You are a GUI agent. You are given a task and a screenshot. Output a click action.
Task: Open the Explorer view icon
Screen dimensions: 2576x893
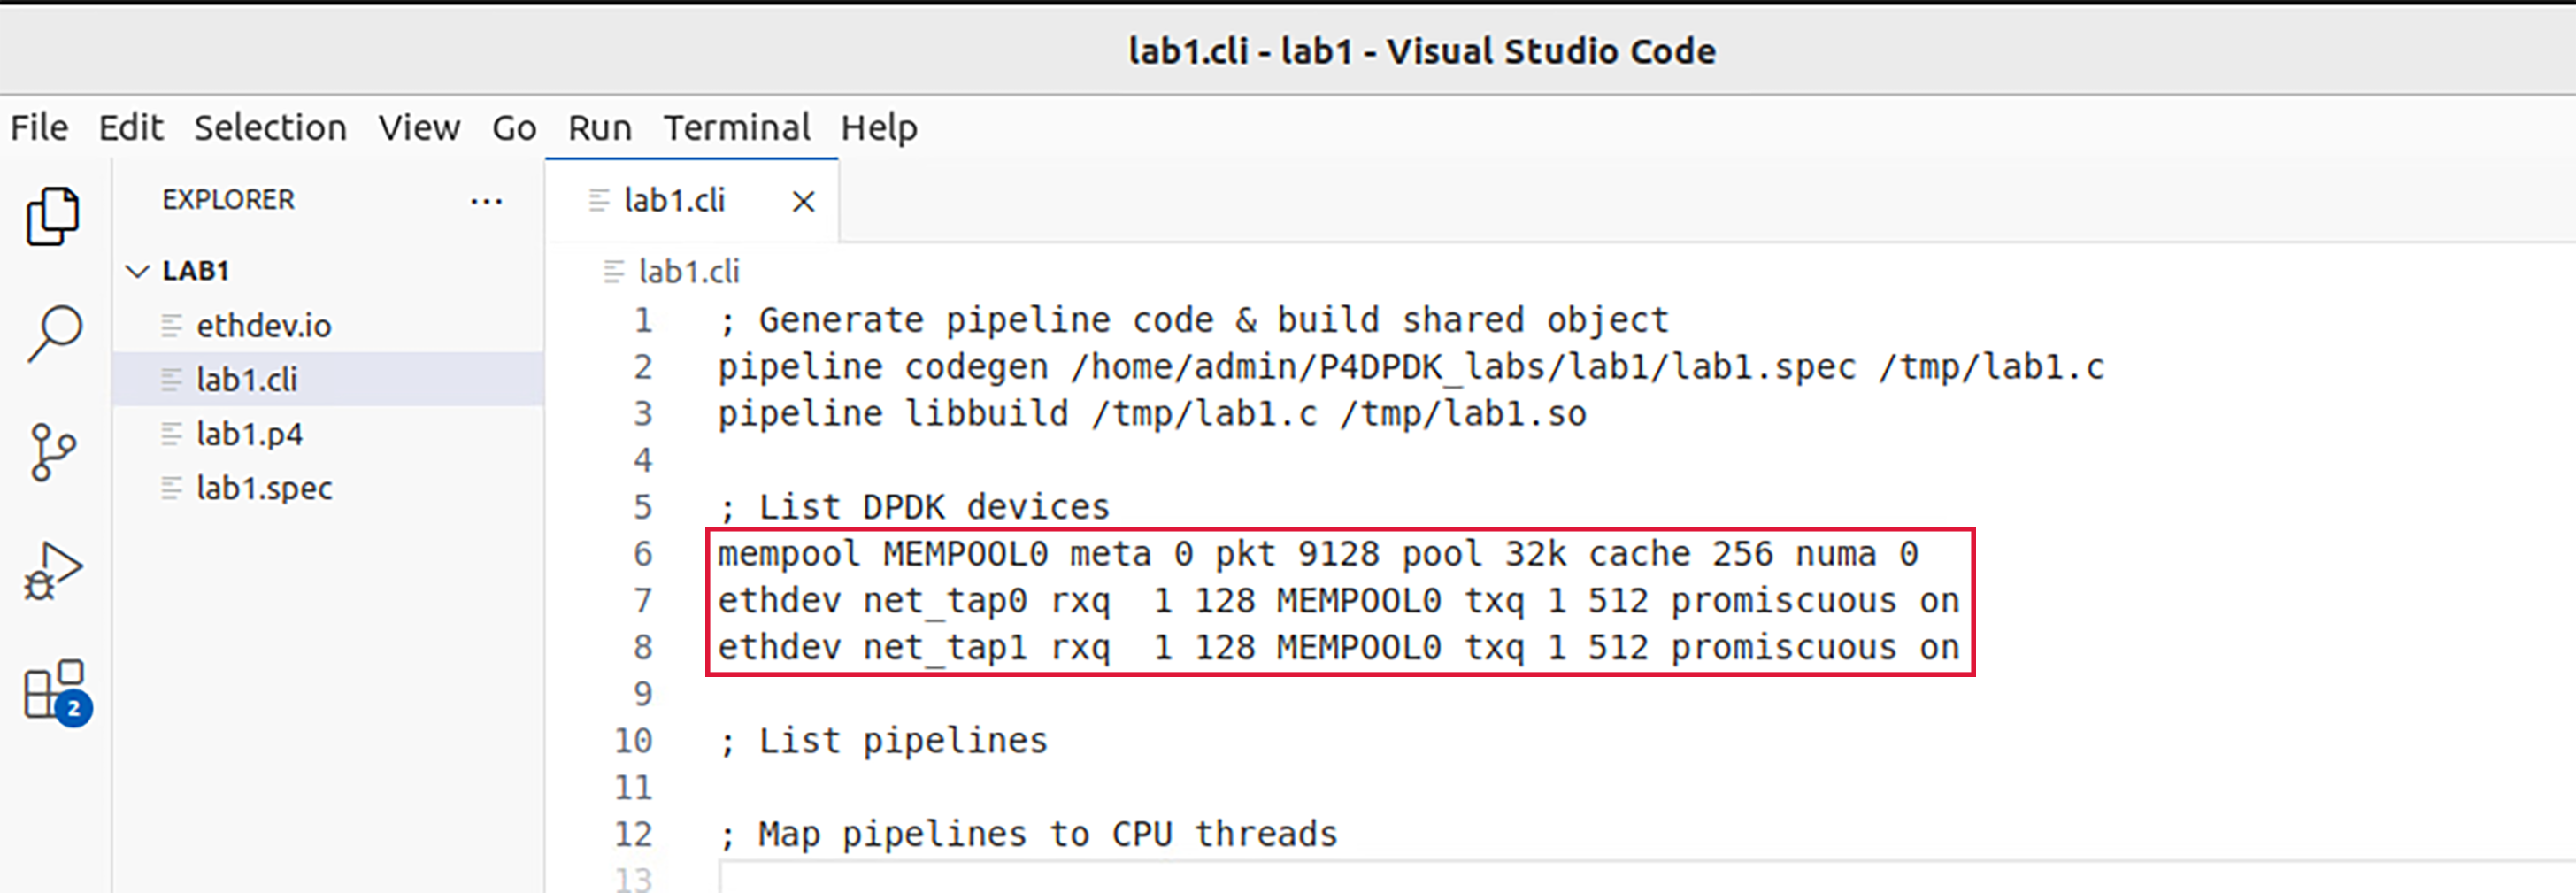[x=53, y=216]
